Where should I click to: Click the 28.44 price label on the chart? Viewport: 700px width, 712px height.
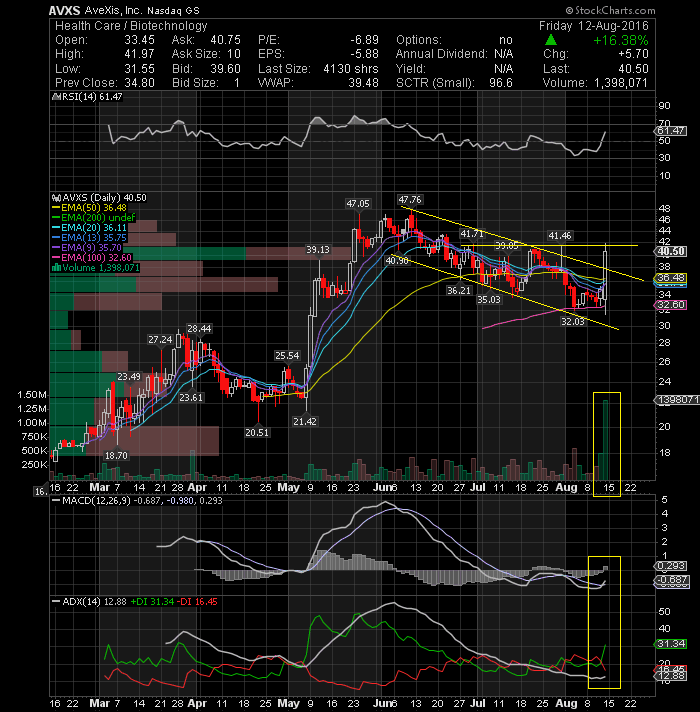[199, 329]
